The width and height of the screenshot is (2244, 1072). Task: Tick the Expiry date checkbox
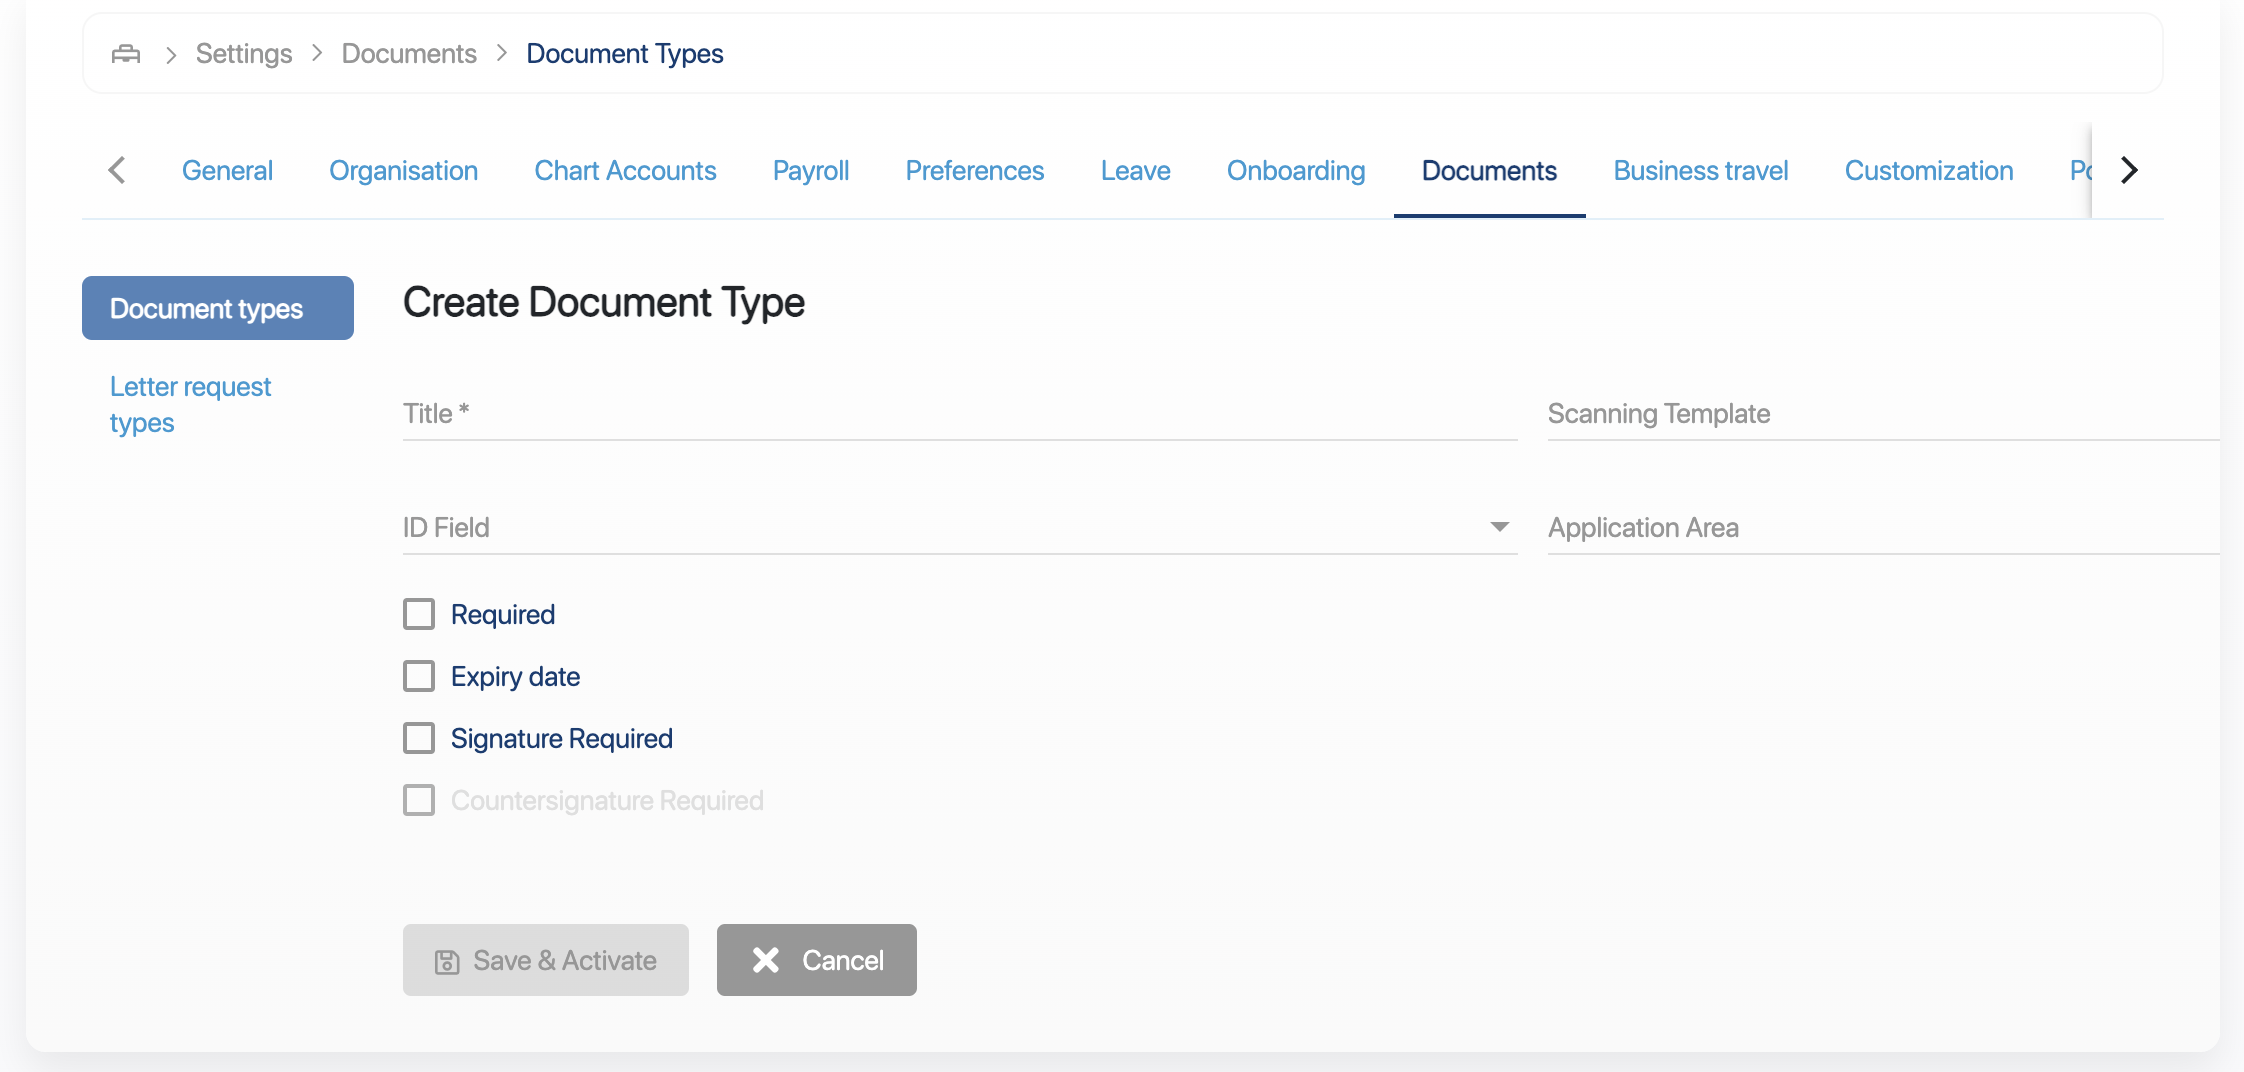tap(419, 676)
